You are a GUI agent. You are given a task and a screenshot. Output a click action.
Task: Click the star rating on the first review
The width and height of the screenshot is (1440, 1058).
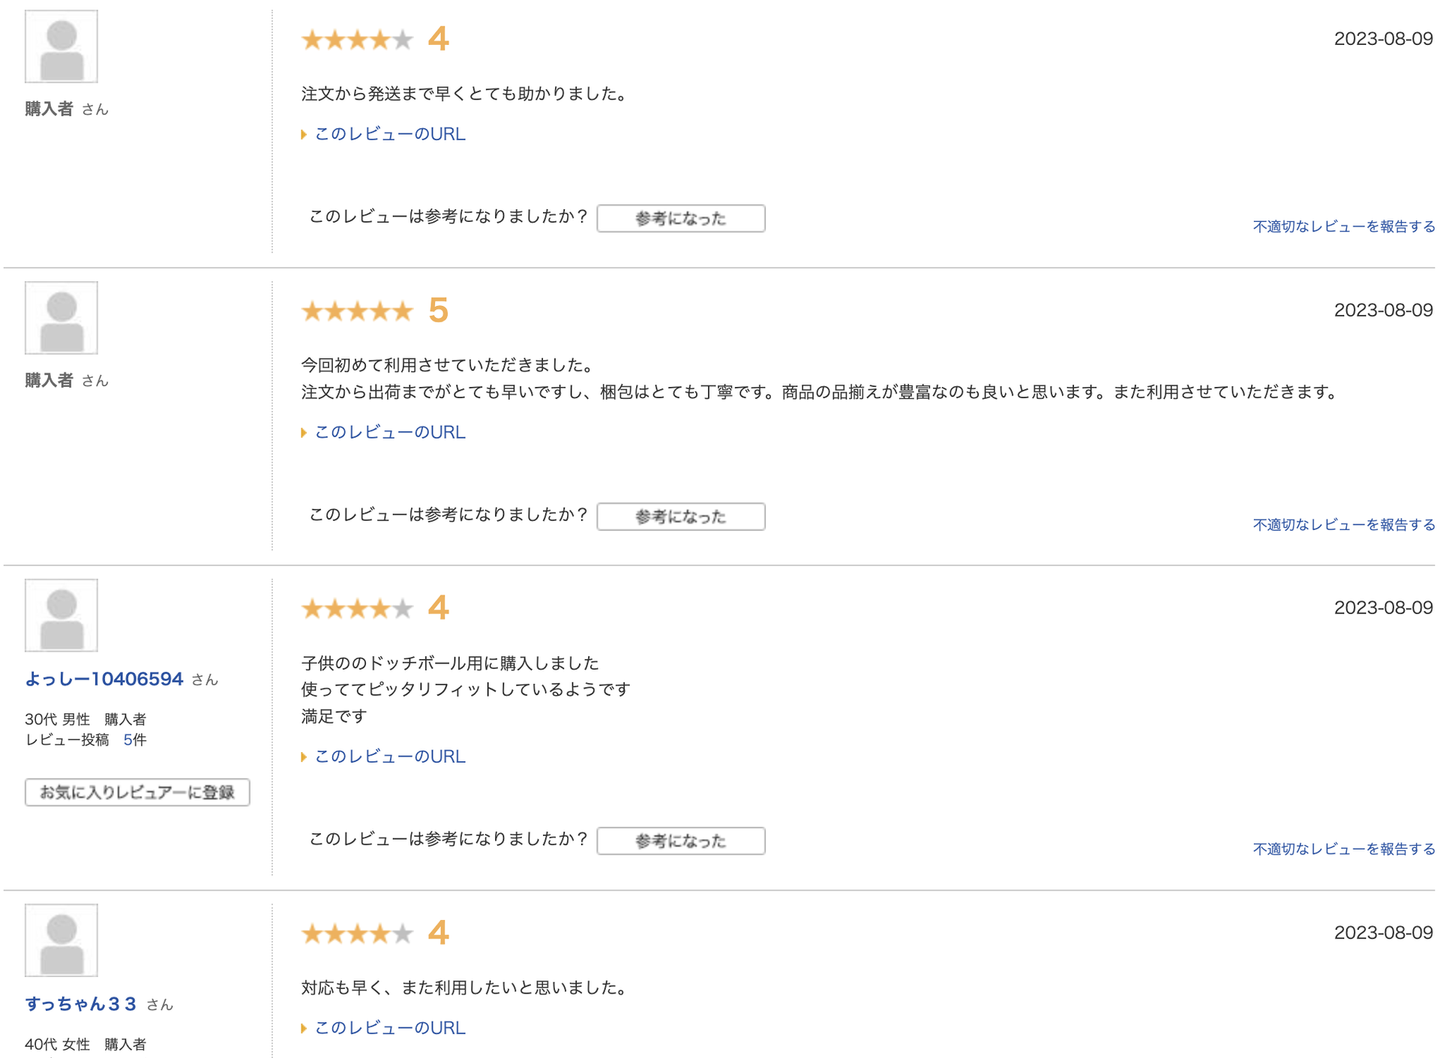[357, 40]
